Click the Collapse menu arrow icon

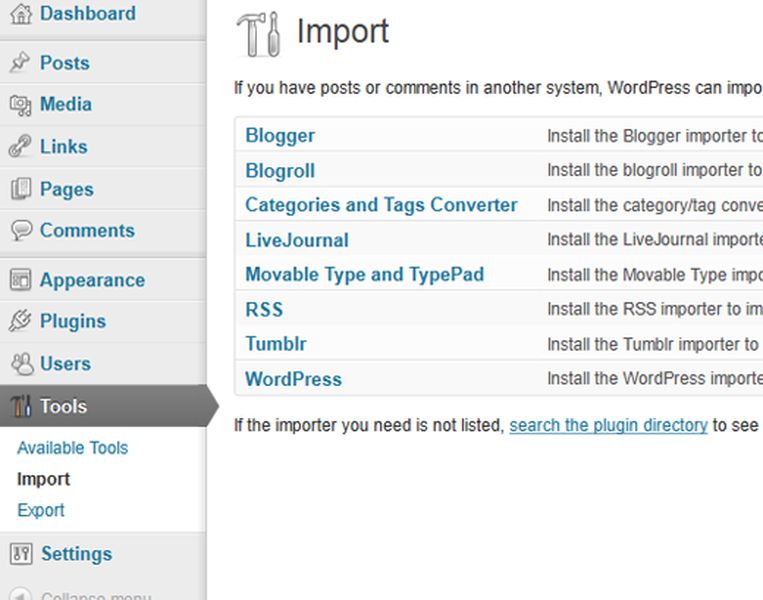tap(21, 595)
